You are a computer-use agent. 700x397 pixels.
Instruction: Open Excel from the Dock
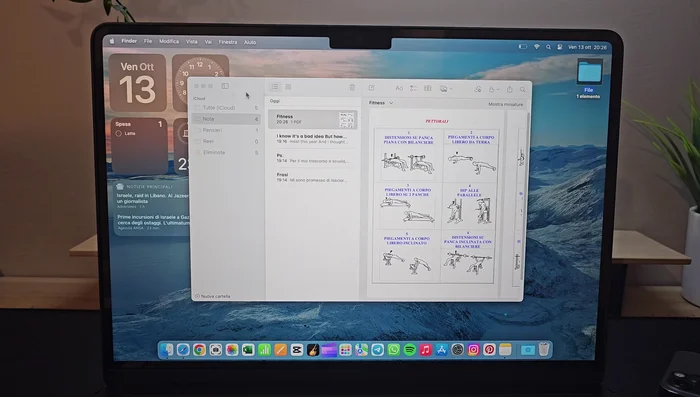tap(248, 350)
